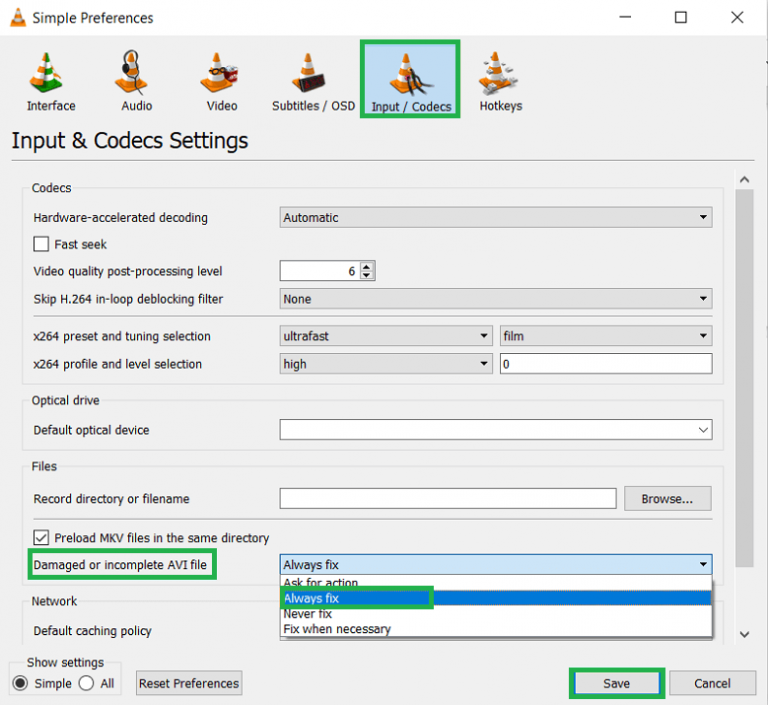Image resolution: width=768 pixels, height=705 pixels.
Task: Click the x264 level input field
Action: [606, 364]
